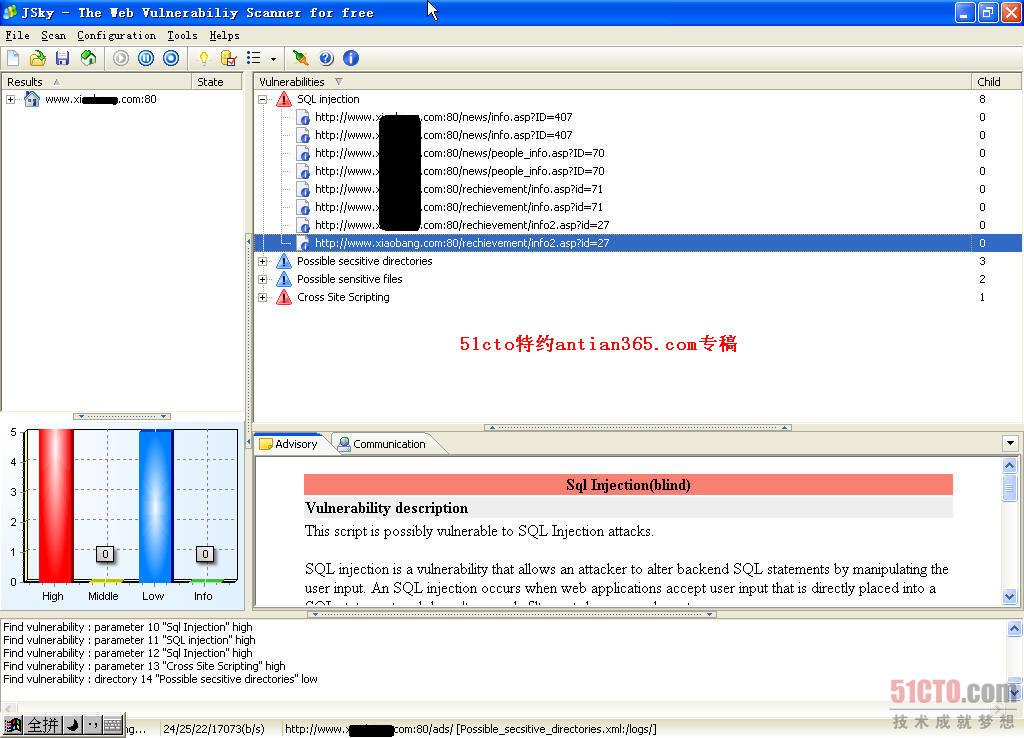1024x738 pixels.
Task: Click the Results column header
Action: click(x=97, y=82)
